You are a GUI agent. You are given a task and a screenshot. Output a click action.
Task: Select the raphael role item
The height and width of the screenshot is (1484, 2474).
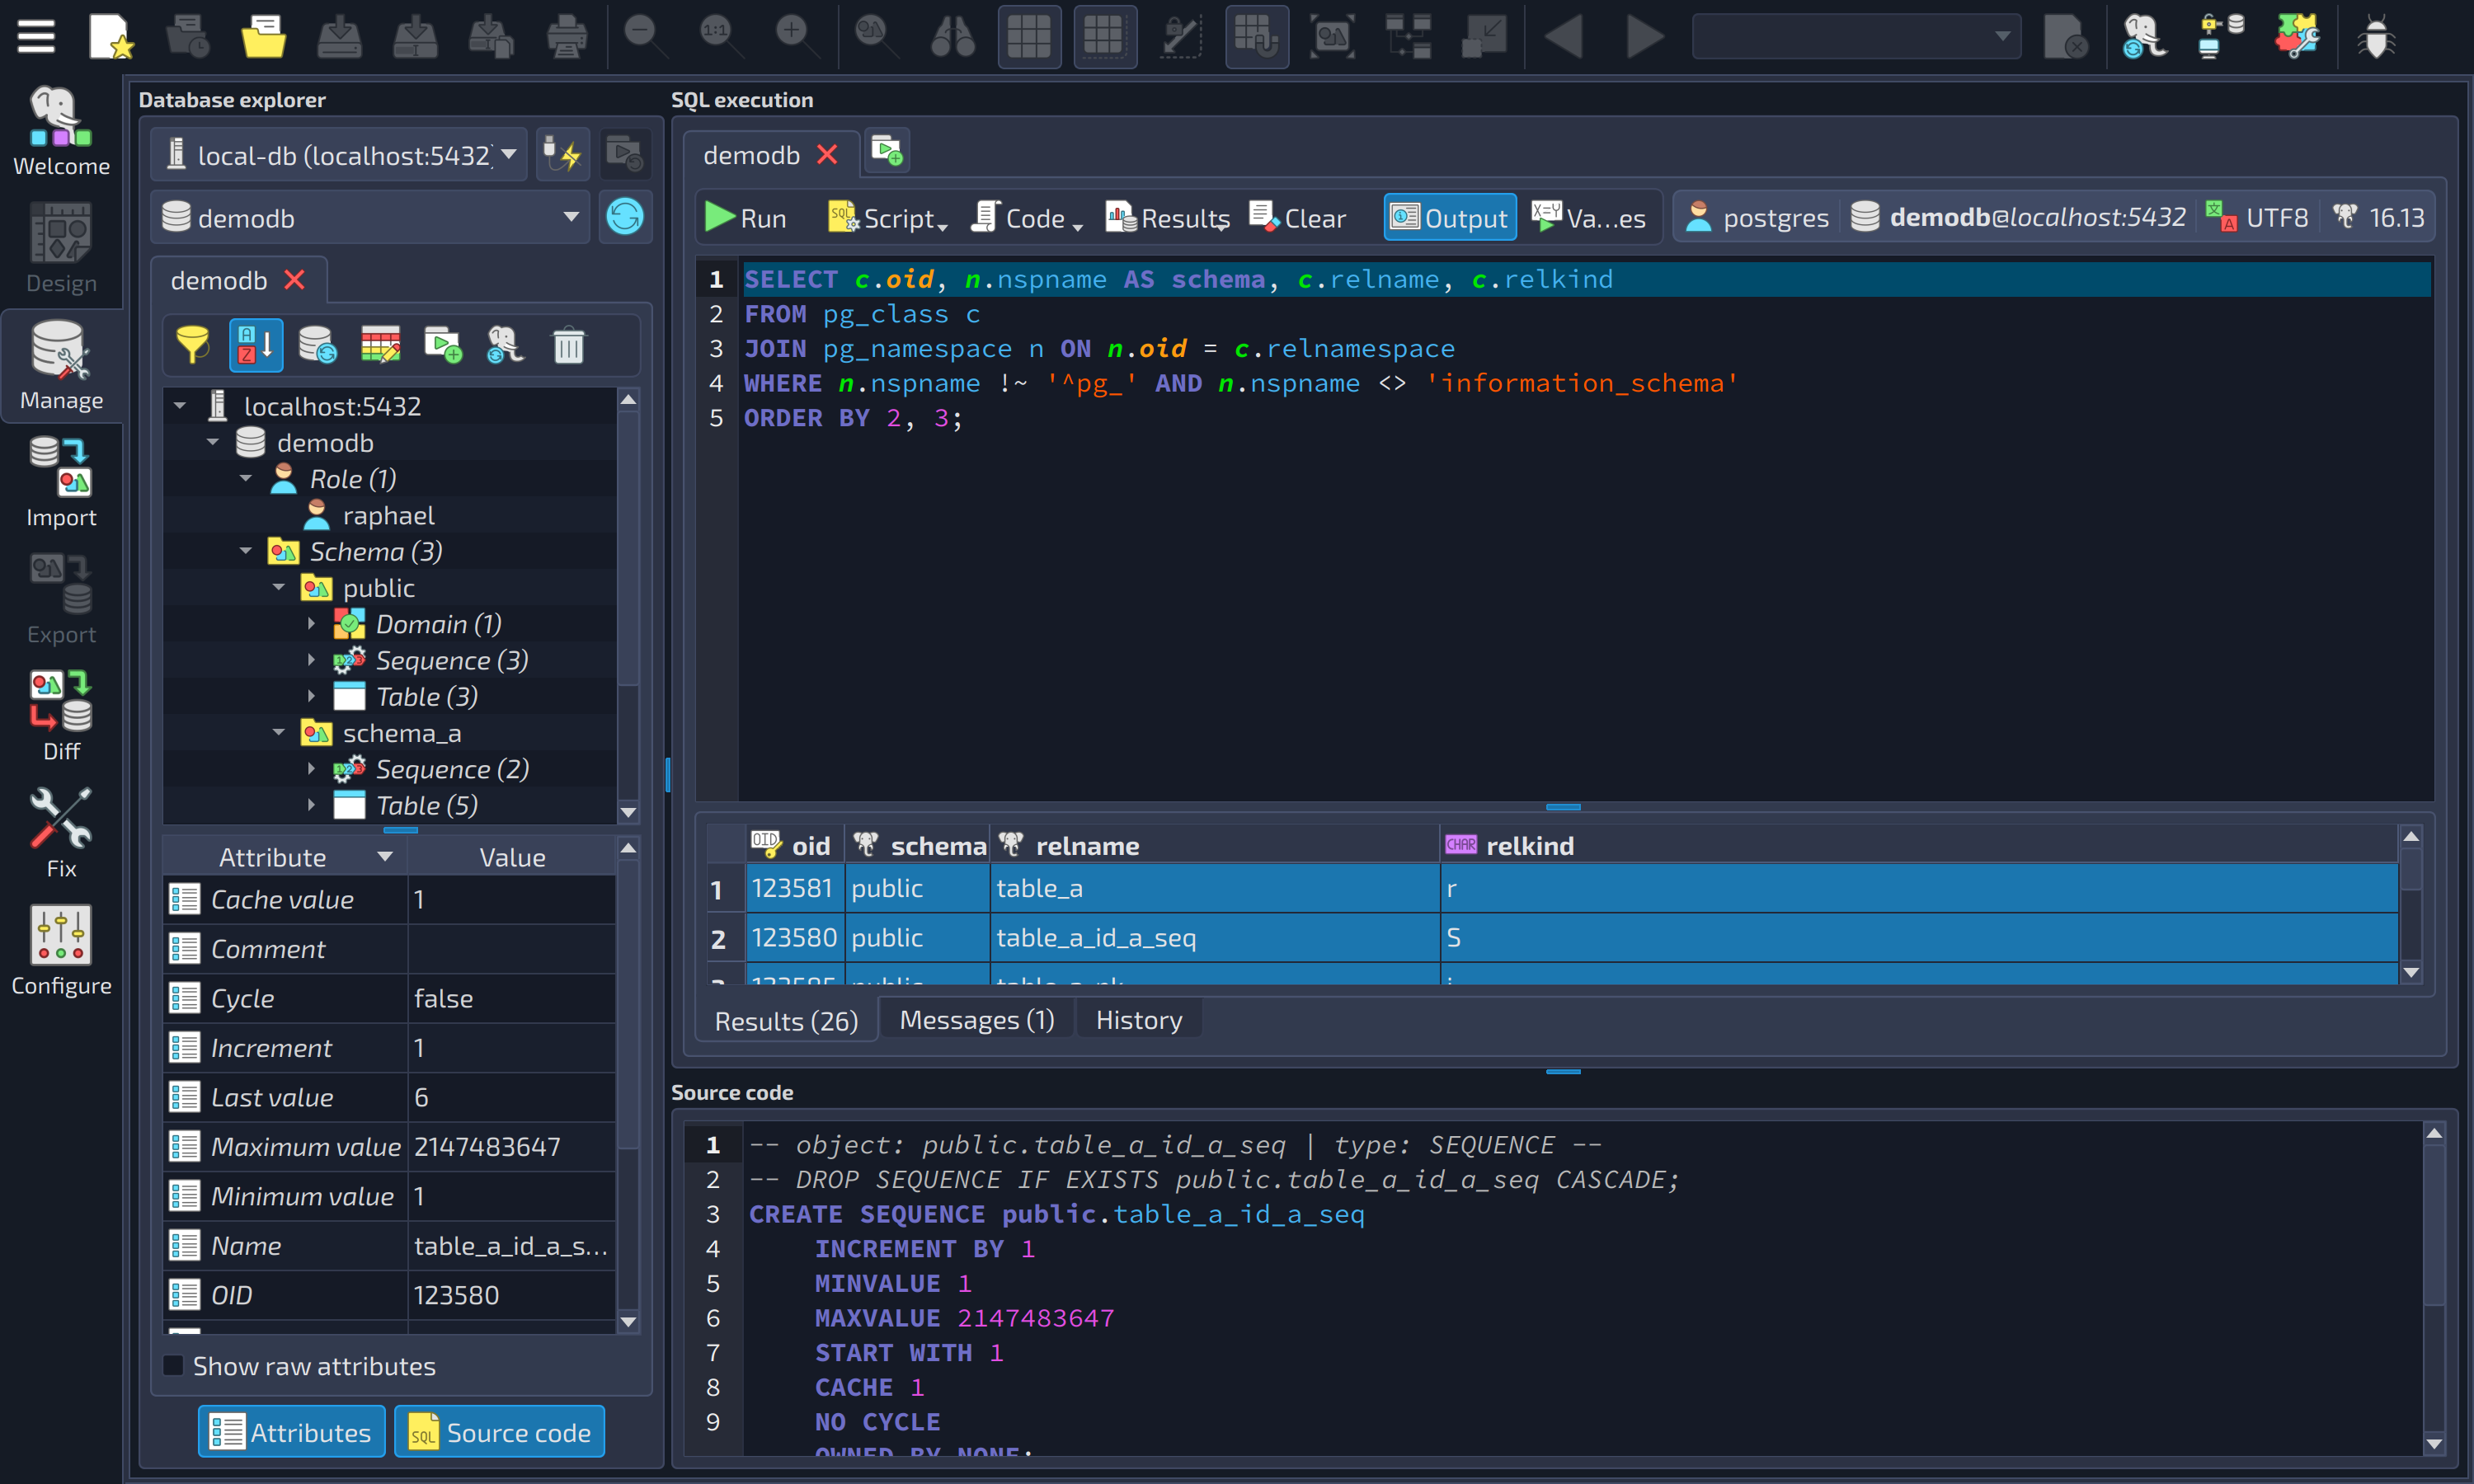(x=389, y=515)
